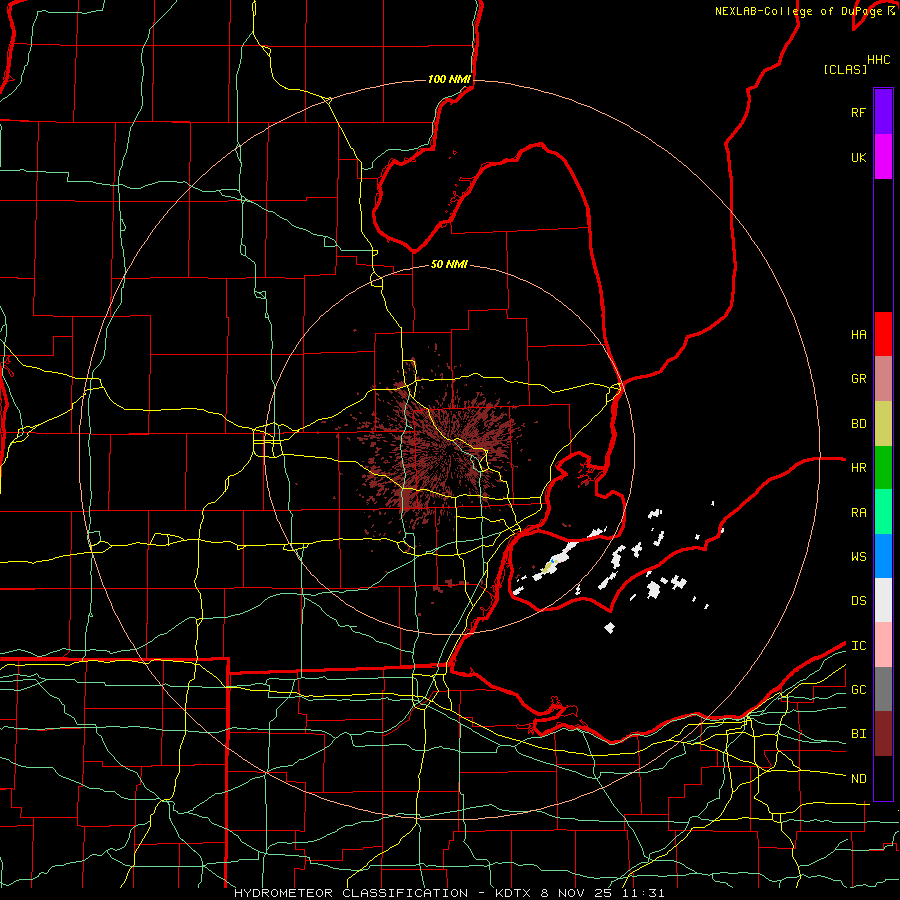Image resolution: width=900 pixels, height=900 pixels.
Task: Click the RF purple legend swatch
Action: [x=883, y=112]
